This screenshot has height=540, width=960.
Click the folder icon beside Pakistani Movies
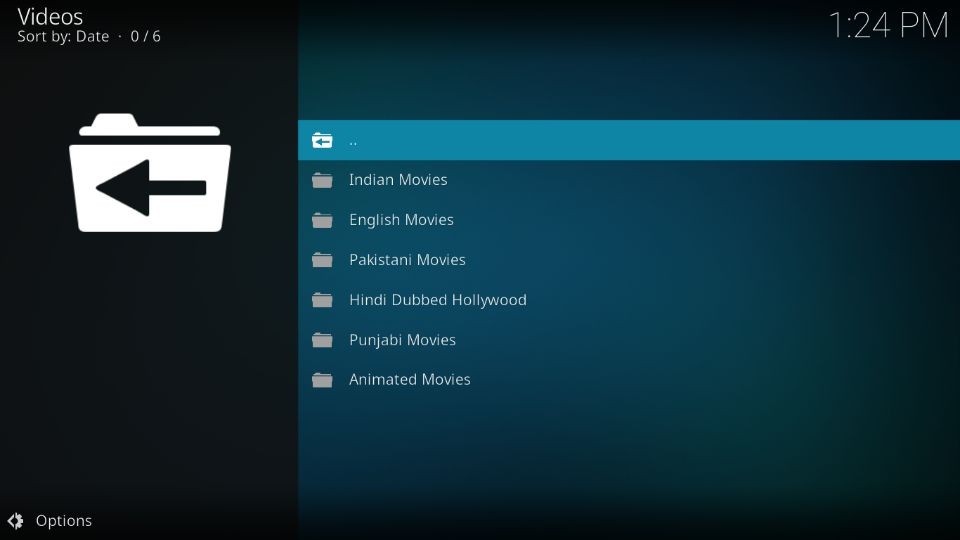tap(322, 260)
